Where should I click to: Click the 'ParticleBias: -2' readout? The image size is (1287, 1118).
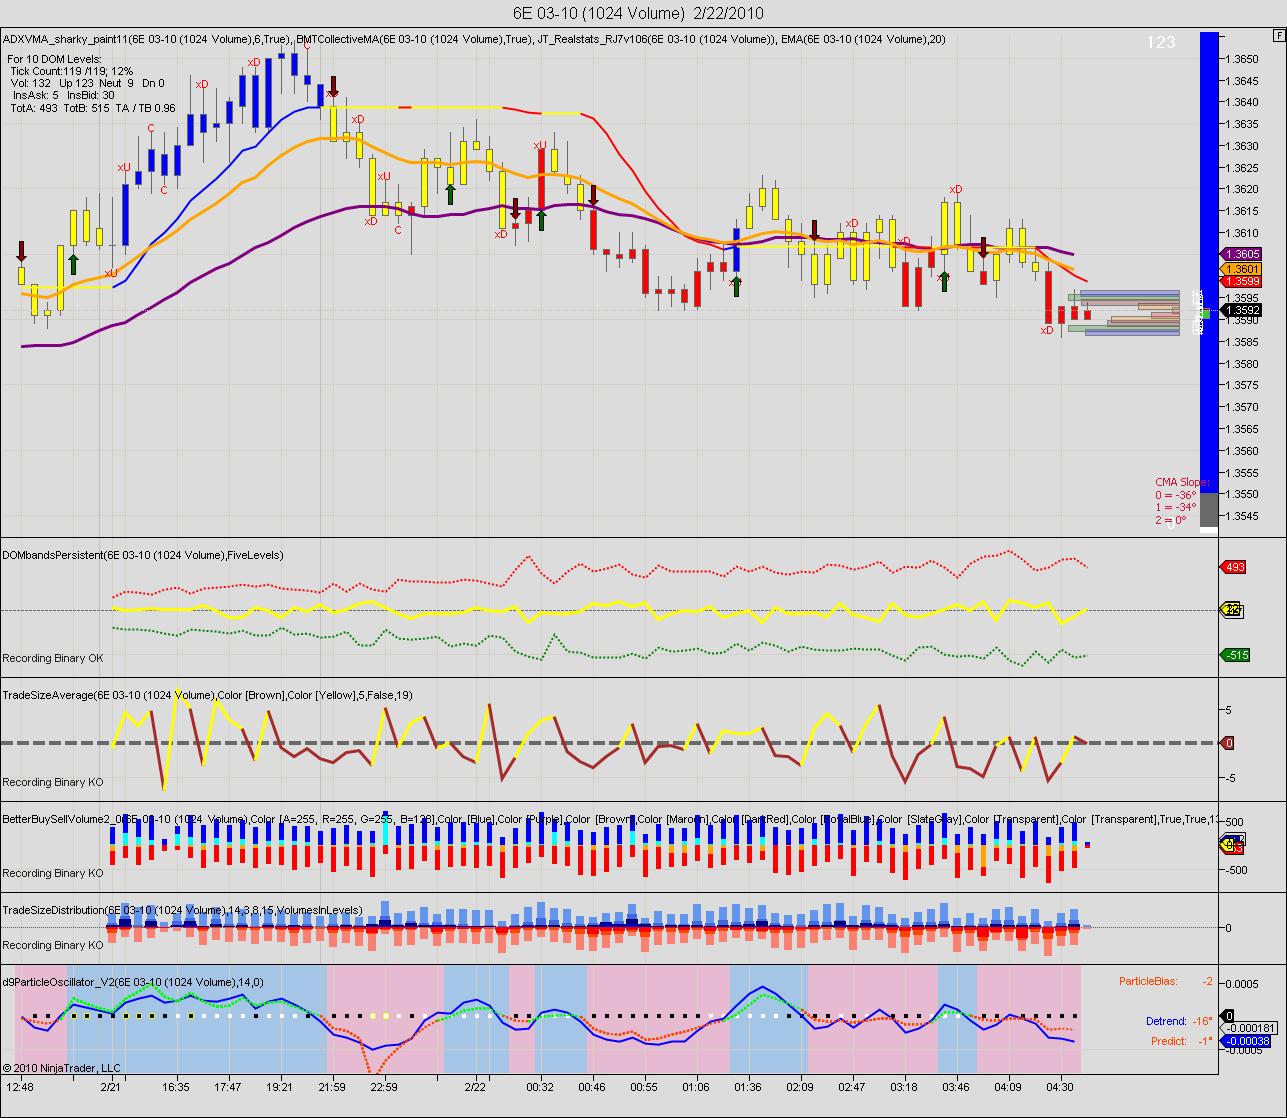coord(1165,981)
